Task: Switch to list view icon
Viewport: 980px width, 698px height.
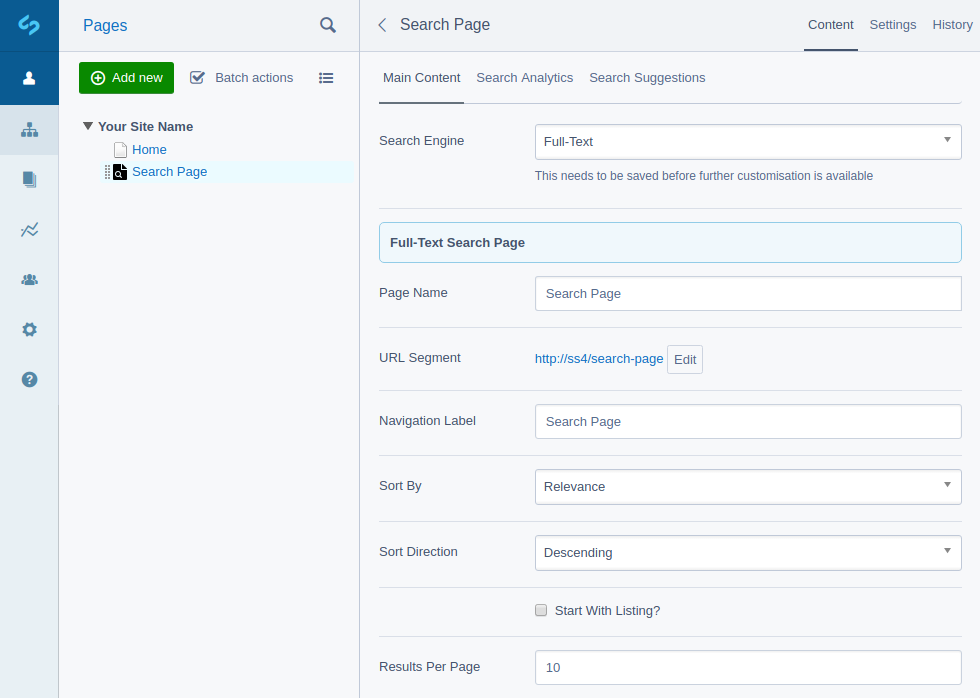Action: pyautogui.click(x=326, y=78)
